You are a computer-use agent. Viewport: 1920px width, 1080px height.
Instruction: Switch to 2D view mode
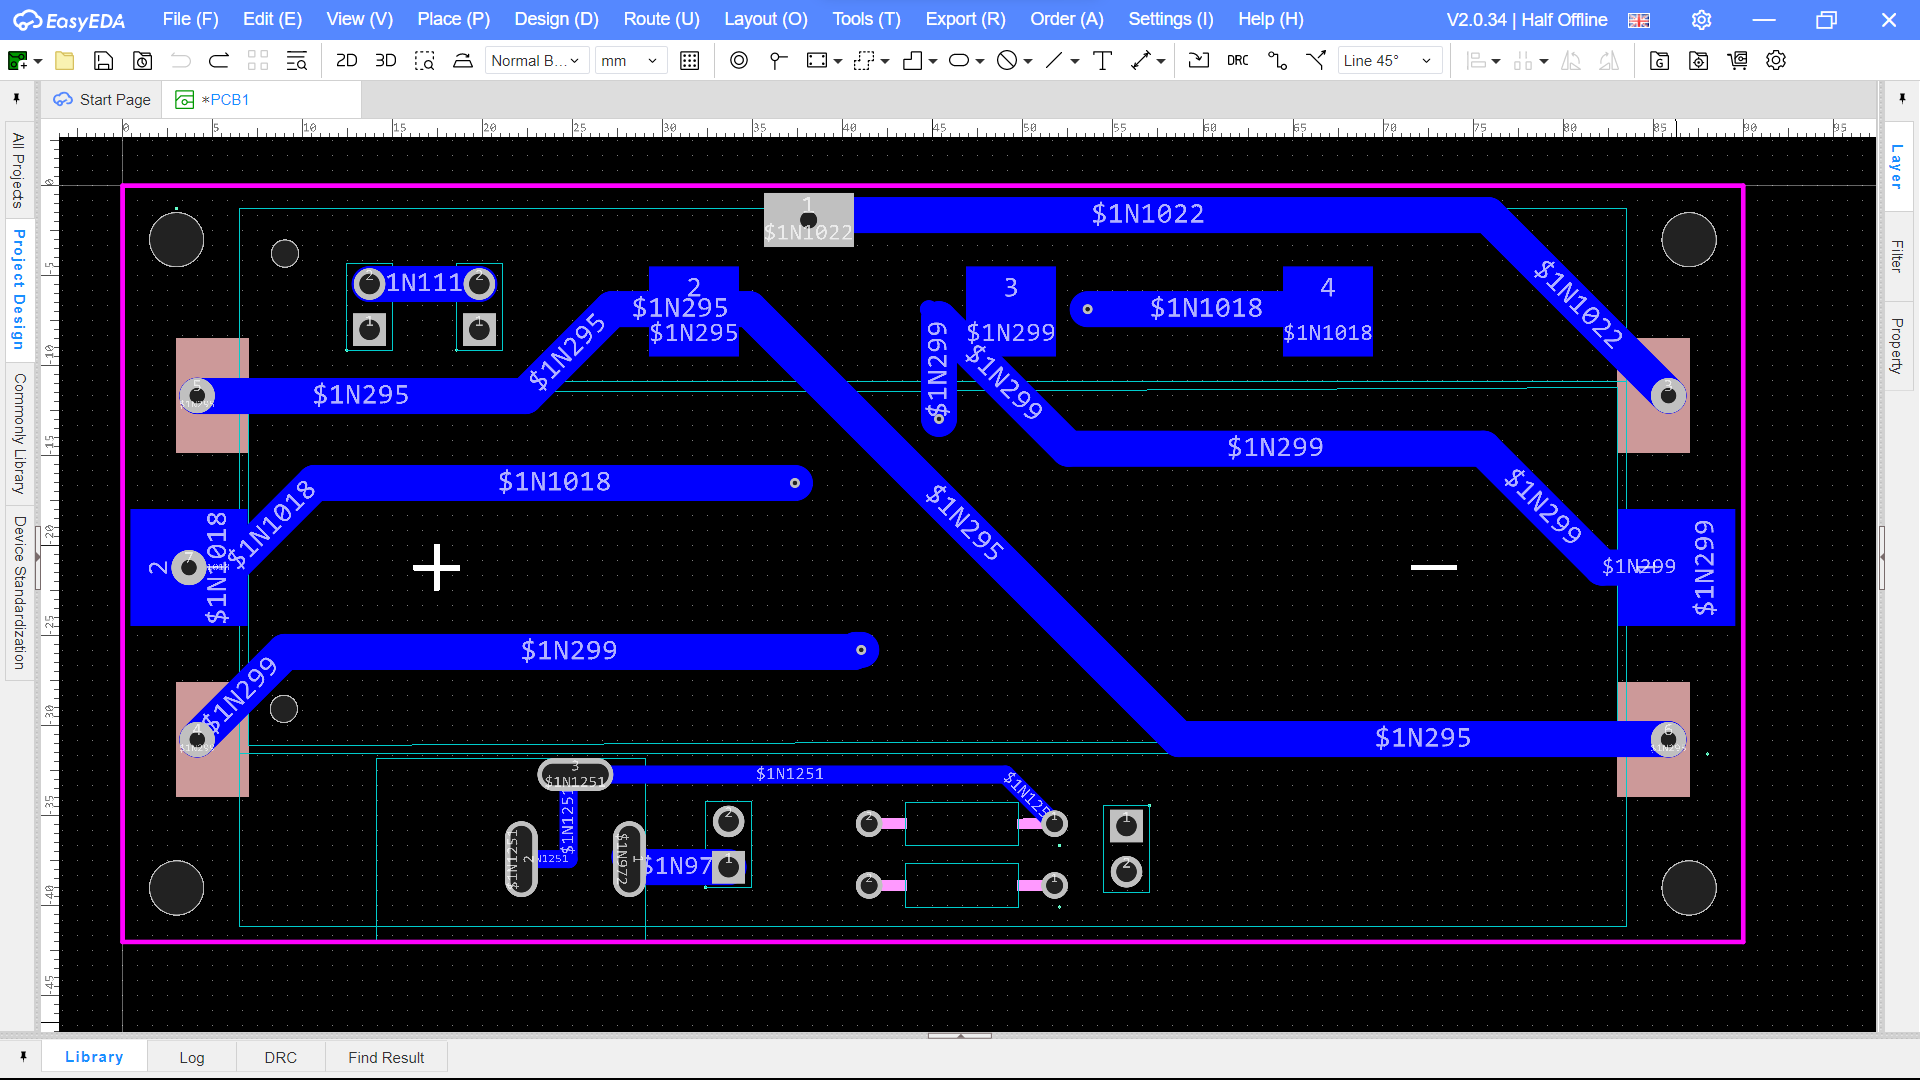[x=346, y=61]
